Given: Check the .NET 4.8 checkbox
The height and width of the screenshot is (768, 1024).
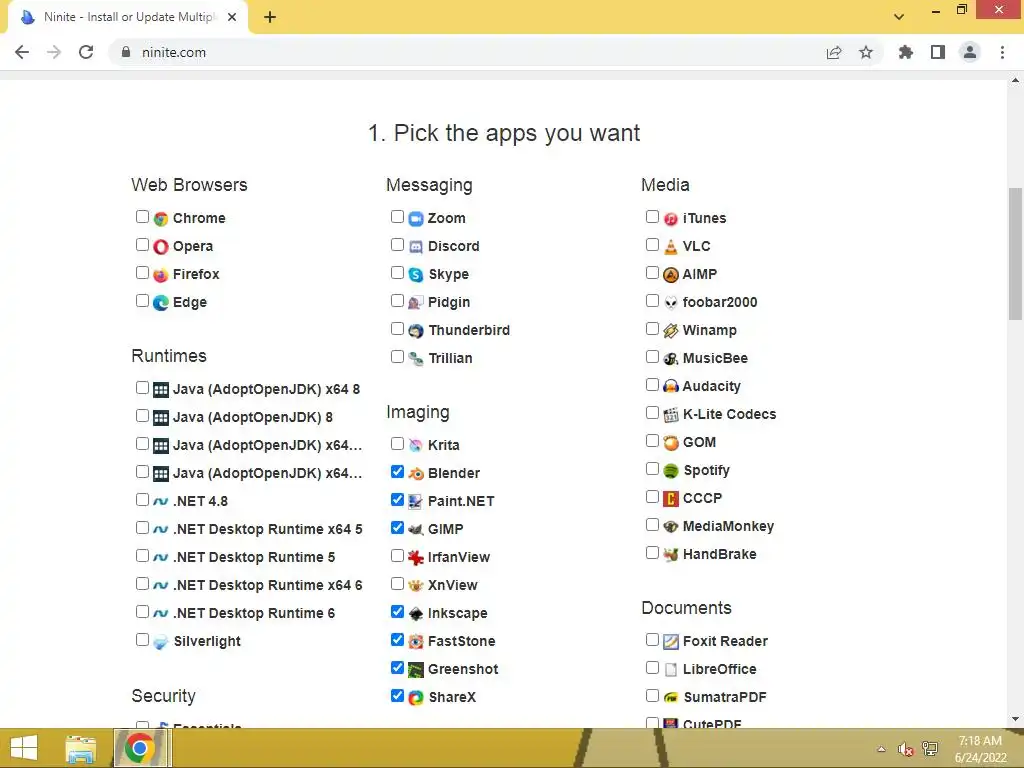Looking at the screenshot, I should (x=142, y=500).
